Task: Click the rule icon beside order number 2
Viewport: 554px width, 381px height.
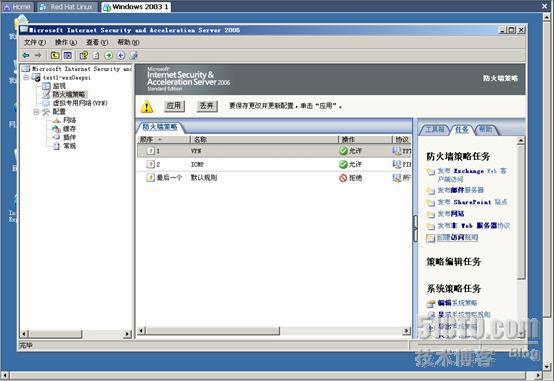Action: point(151,164)
